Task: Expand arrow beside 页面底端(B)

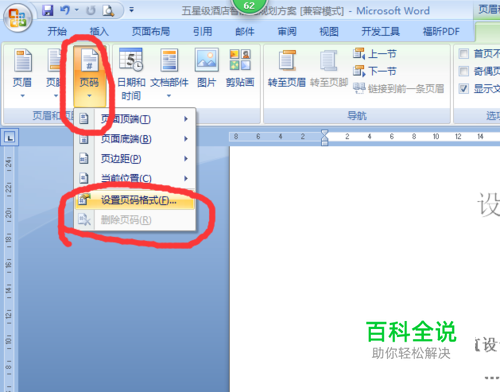Action: click(186, 139)
